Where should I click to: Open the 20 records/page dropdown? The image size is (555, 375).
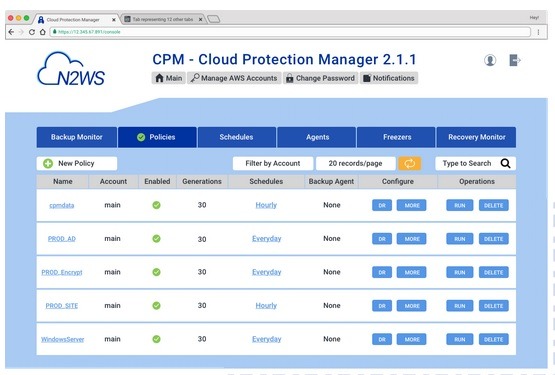[x=356, y=163]
